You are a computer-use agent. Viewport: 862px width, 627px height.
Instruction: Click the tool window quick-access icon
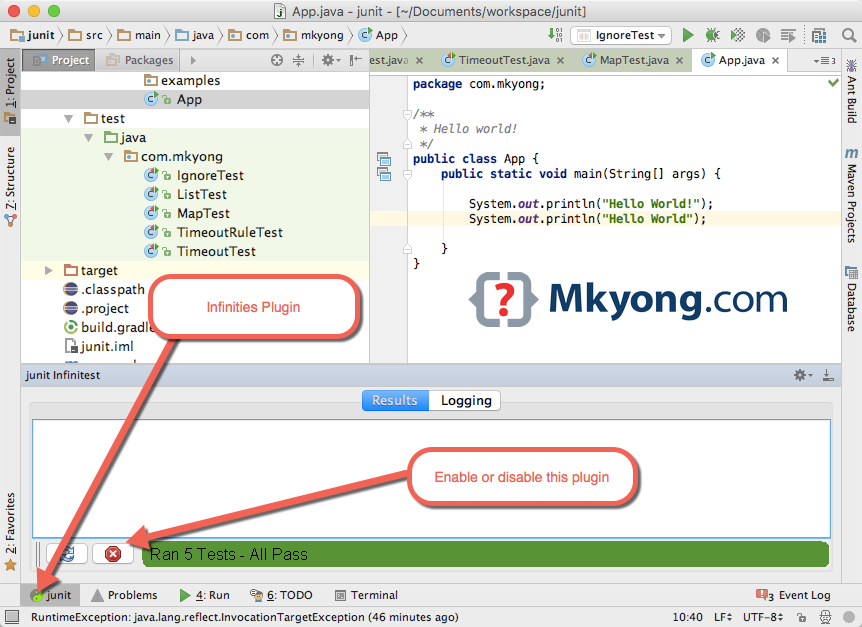(12, 617)
